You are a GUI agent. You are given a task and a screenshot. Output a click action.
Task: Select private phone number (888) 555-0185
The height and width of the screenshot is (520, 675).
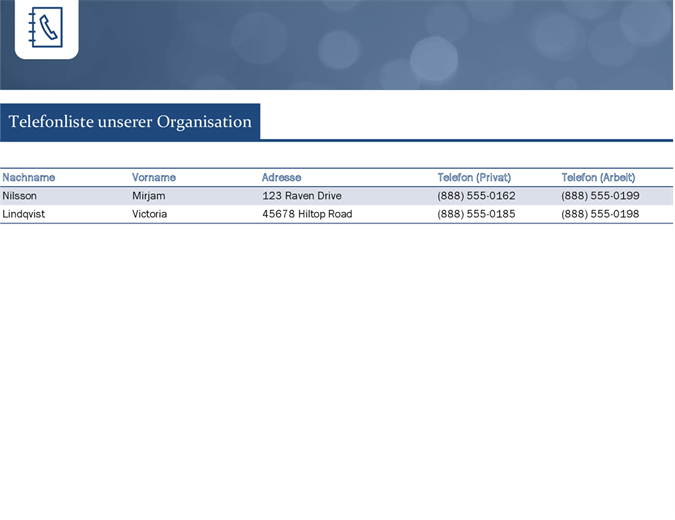click(476, 214)
